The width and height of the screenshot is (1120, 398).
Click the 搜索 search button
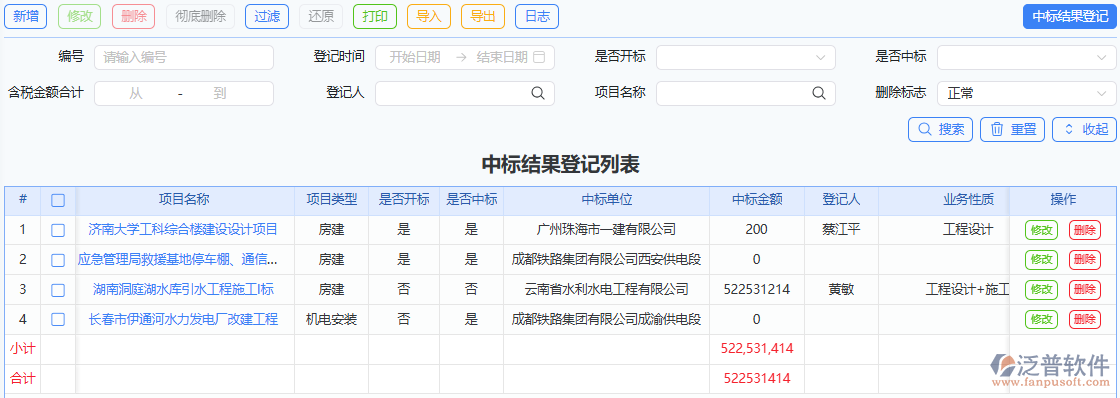pyautogui.click(x=941, y=129)
